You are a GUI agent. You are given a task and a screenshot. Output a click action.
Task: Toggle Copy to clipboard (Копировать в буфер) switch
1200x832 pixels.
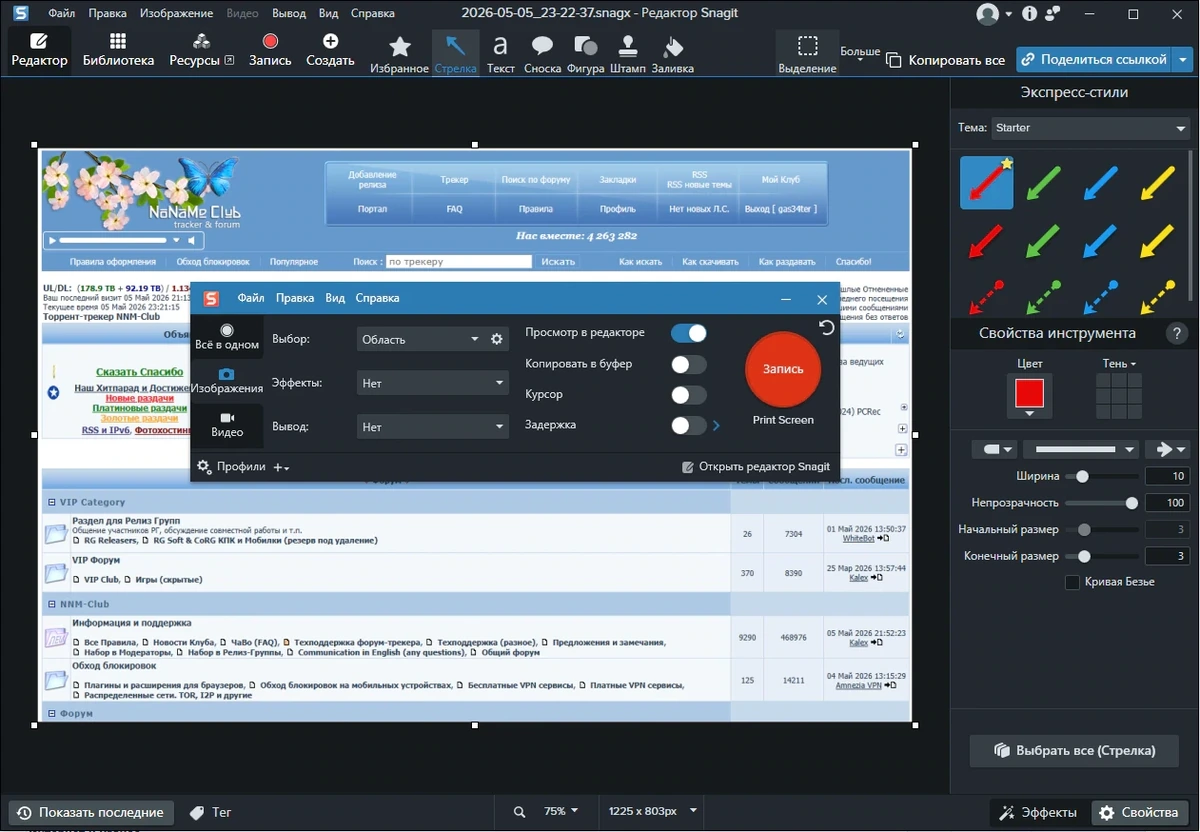pyautogui.click(x=688, y=364)
